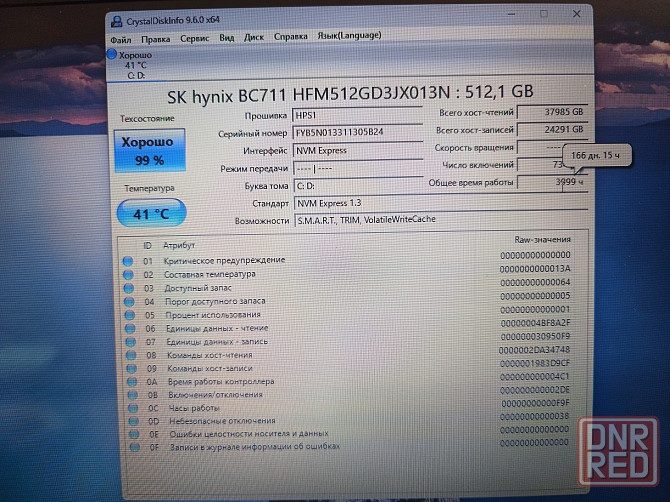670x502 pixels.
Task: Click status icon for Включения/отключения
Action: click(x=132, y=395)
